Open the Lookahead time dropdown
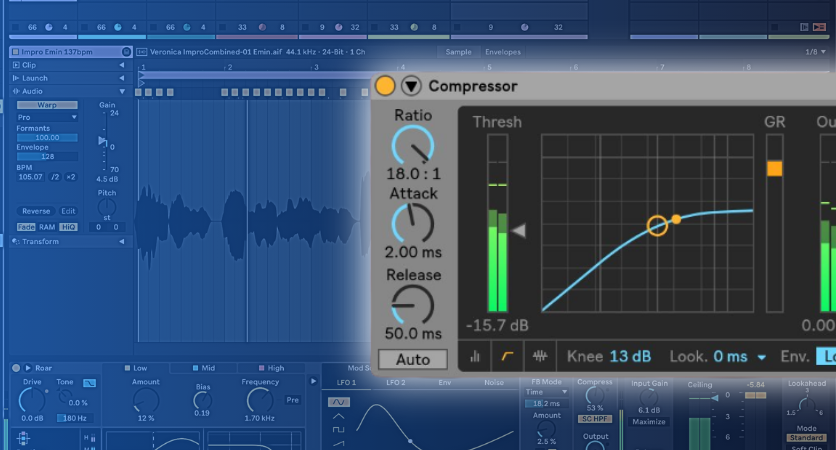This screenshot has height=450, width=836. [x=761, y=356]
